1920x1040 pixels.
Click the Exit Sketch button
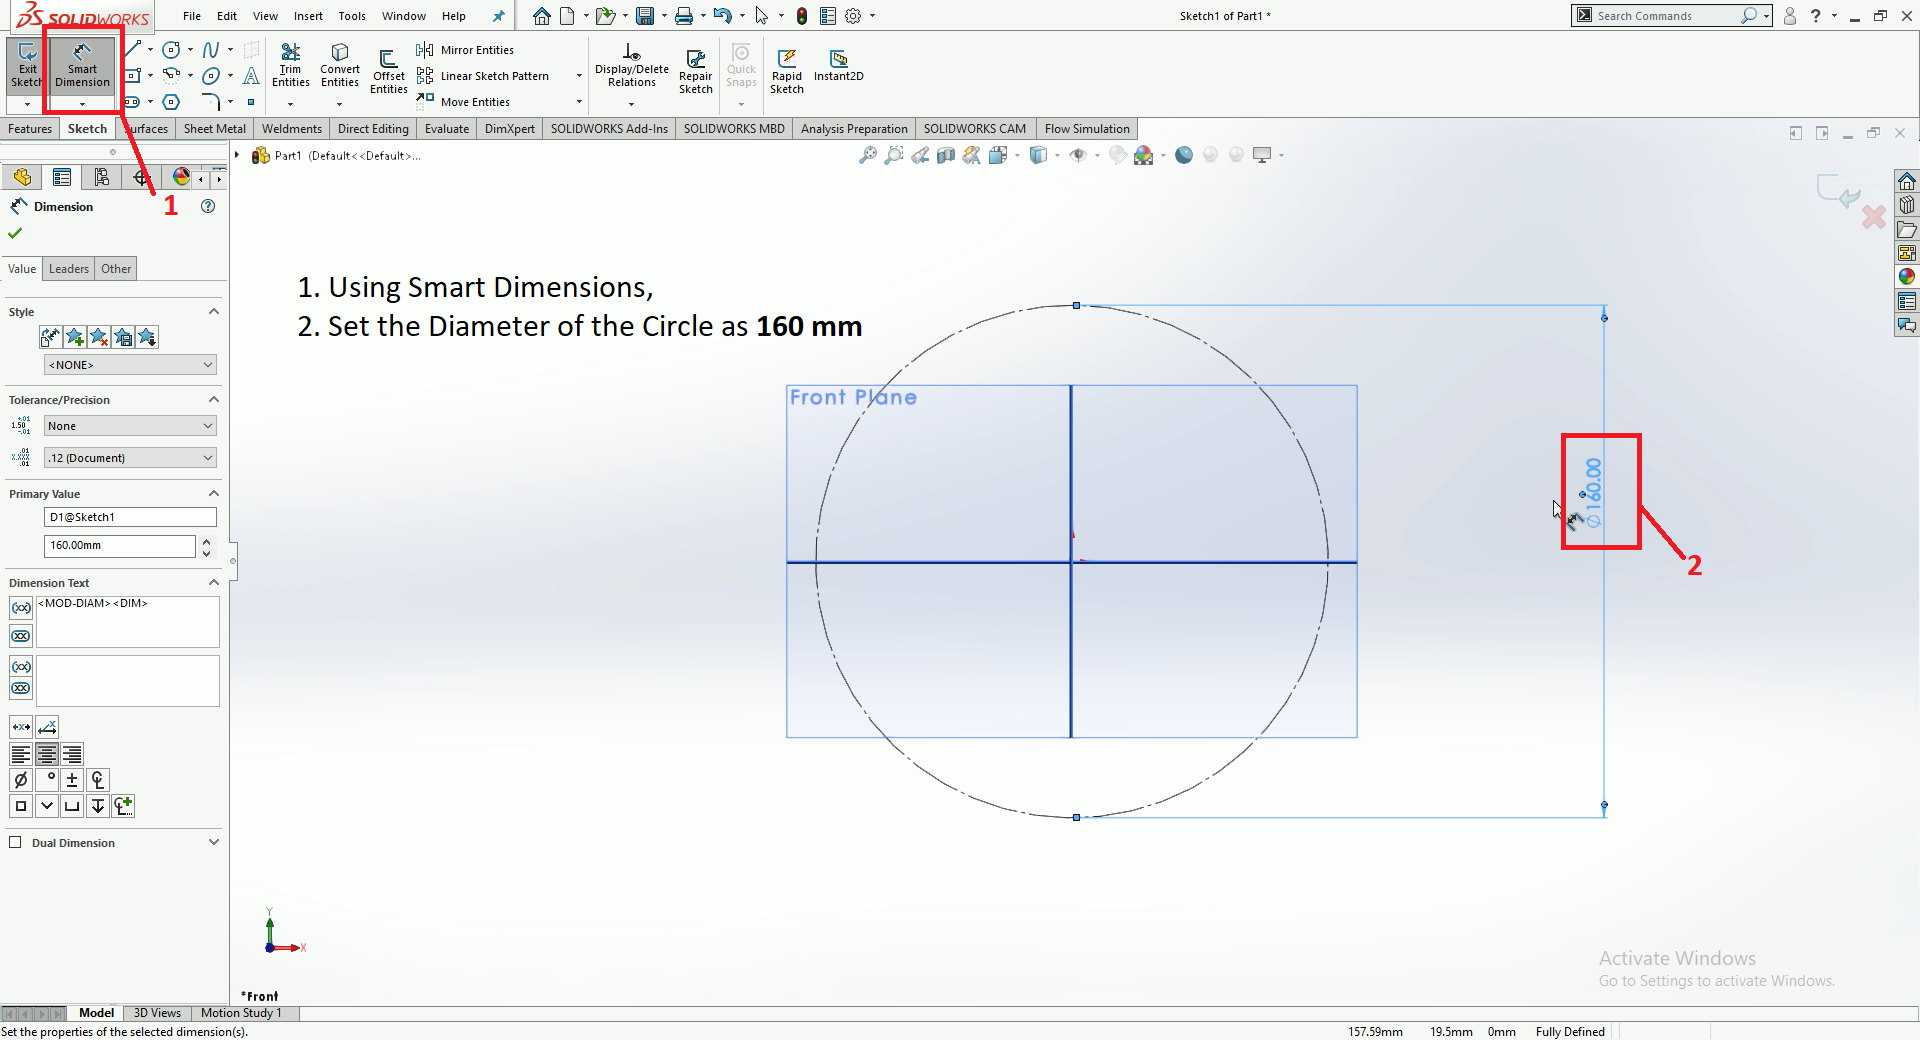pos(26,67)
